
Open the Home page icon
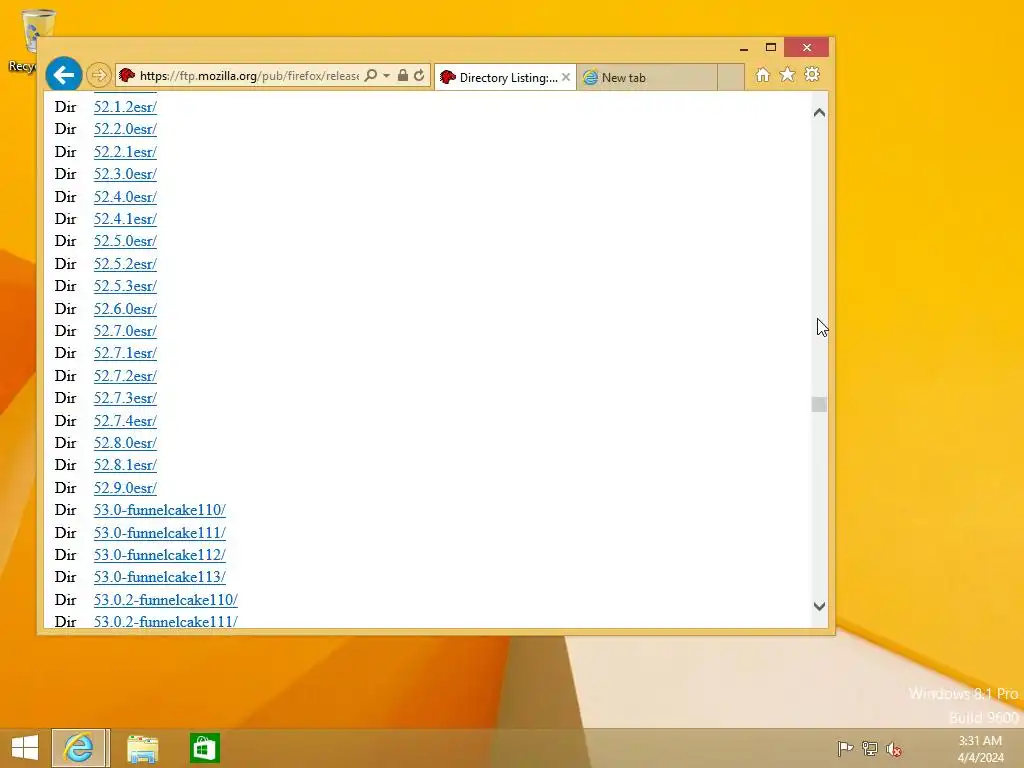tap(762, 75)
